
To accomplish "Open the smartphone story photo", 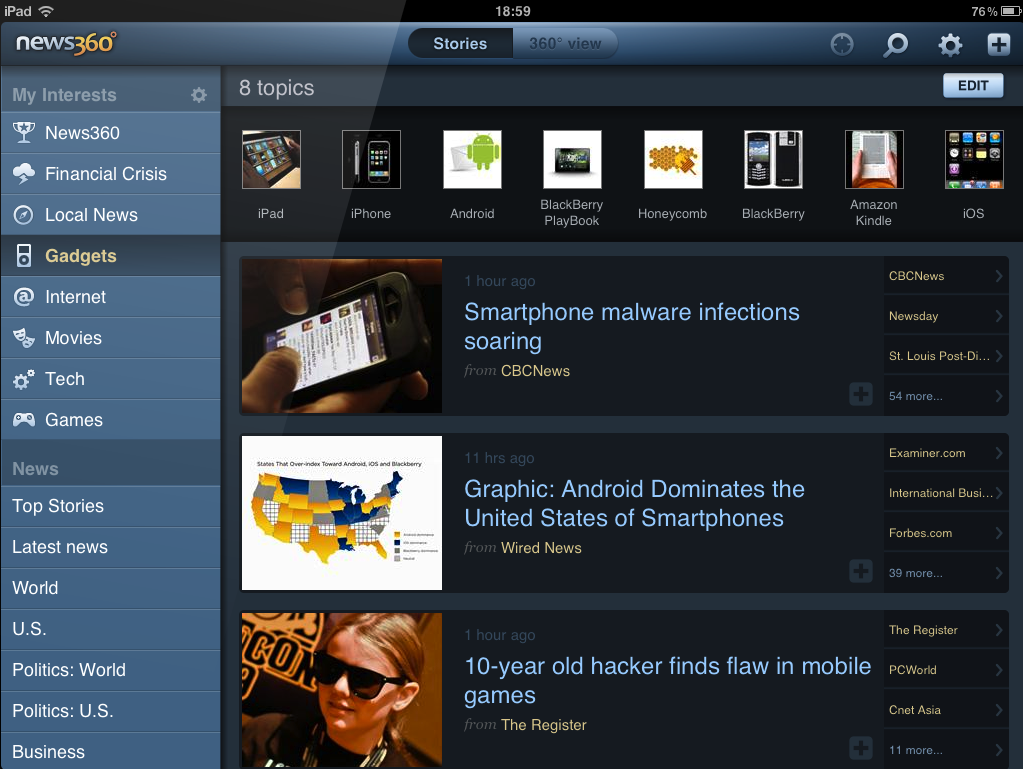I will (x=342, y=336).
